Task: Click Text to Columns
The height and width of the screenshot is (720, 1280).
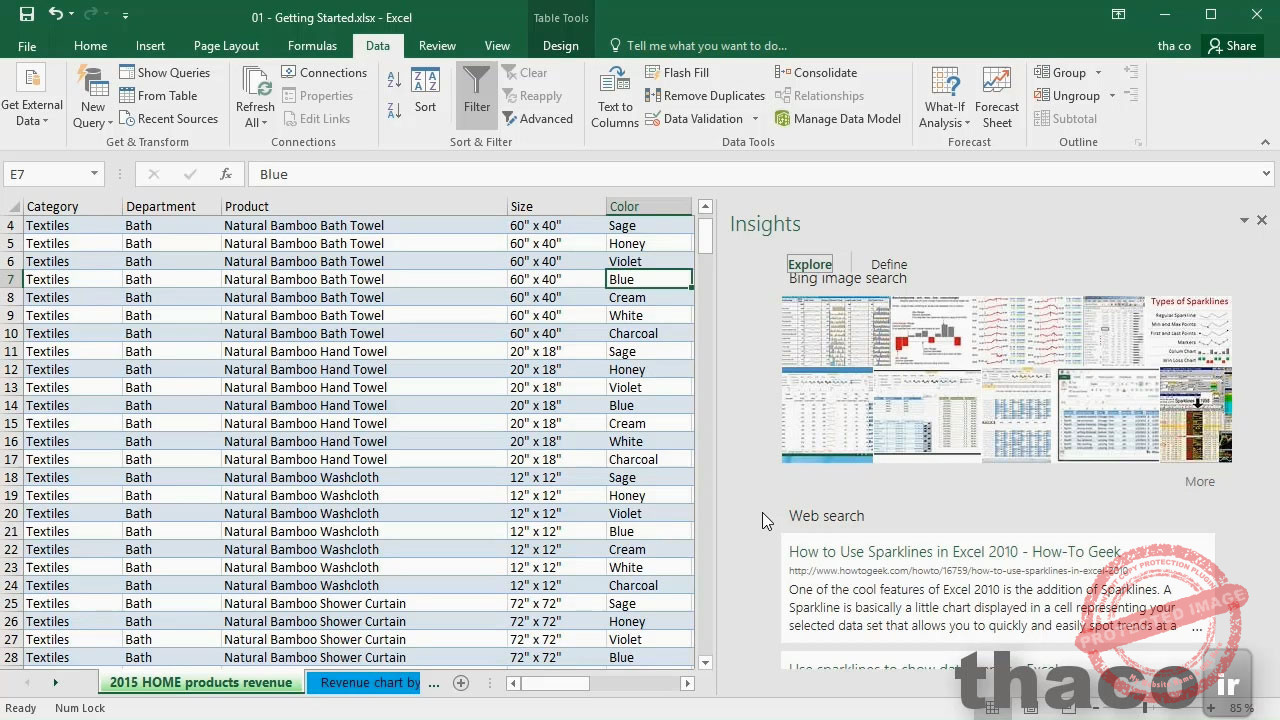Action: point(615,98)
